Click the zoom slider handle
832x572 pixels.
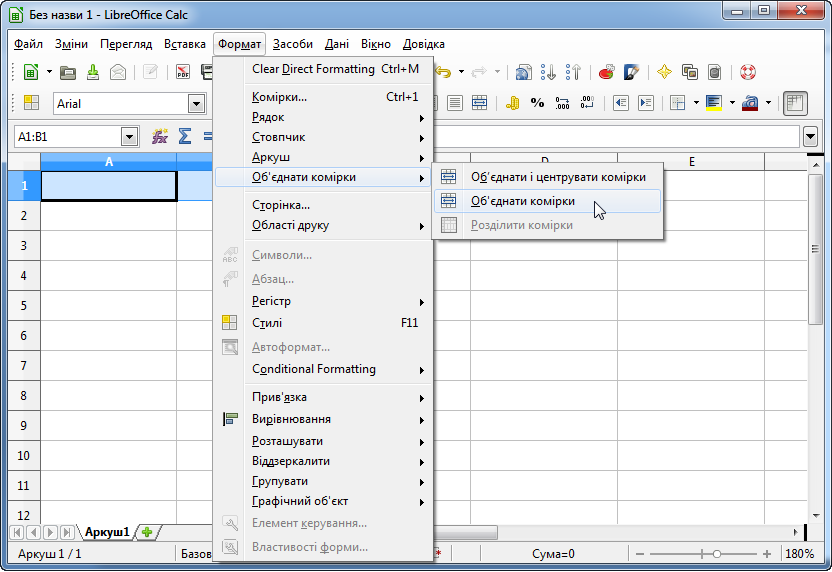[x=716, y=554]
